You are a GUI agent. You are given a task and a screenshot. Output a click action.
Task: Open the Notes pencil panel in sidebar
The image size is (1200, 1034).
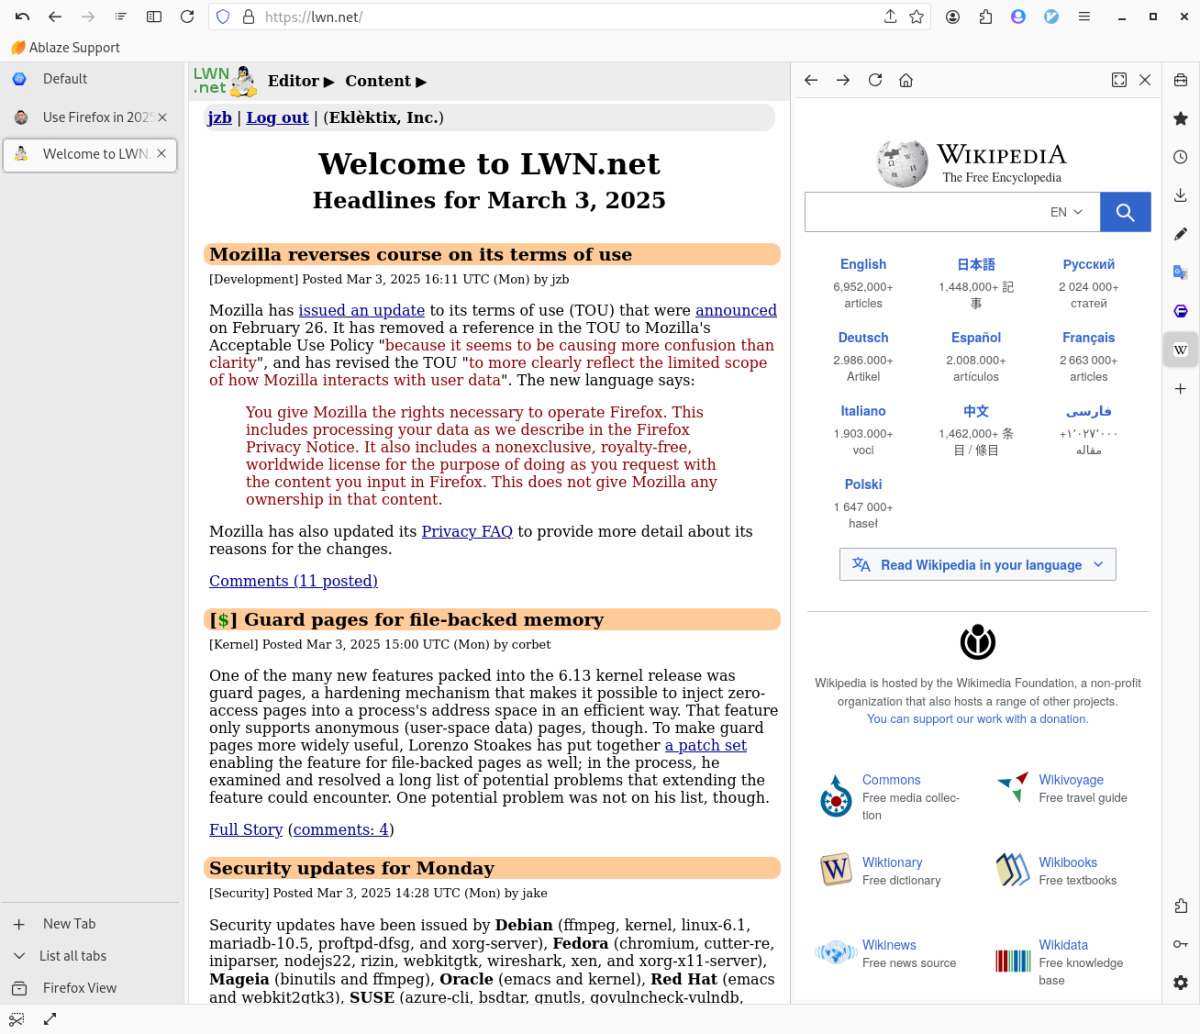tap(1180, 234)
